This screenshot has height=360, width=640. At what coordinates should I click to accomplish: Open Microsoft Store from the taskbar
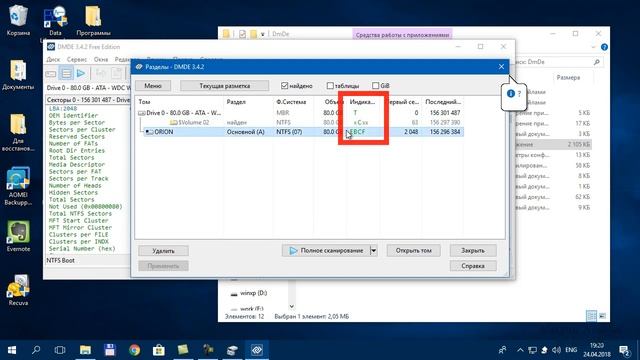pos(159,350)
